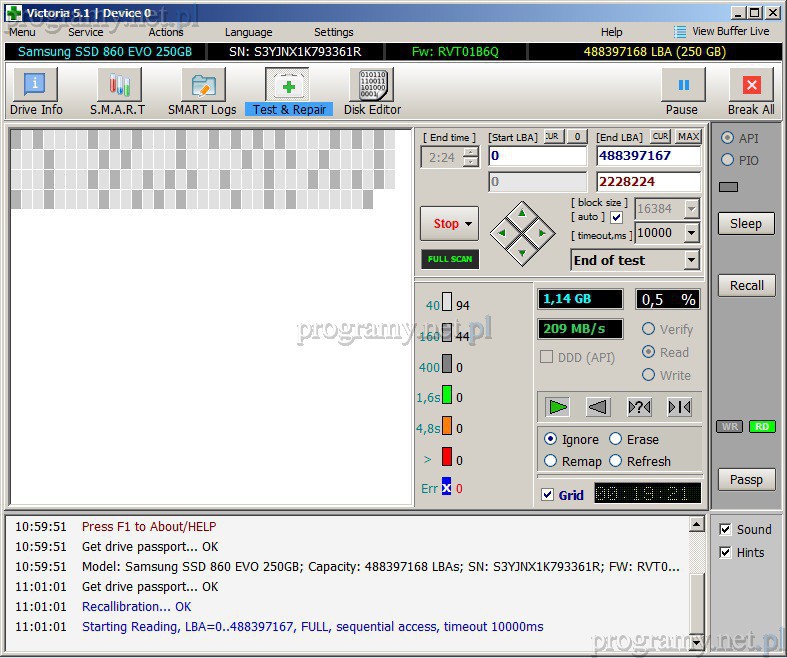Open the S.M.A.R.T attributes view

tap(117, 92)
